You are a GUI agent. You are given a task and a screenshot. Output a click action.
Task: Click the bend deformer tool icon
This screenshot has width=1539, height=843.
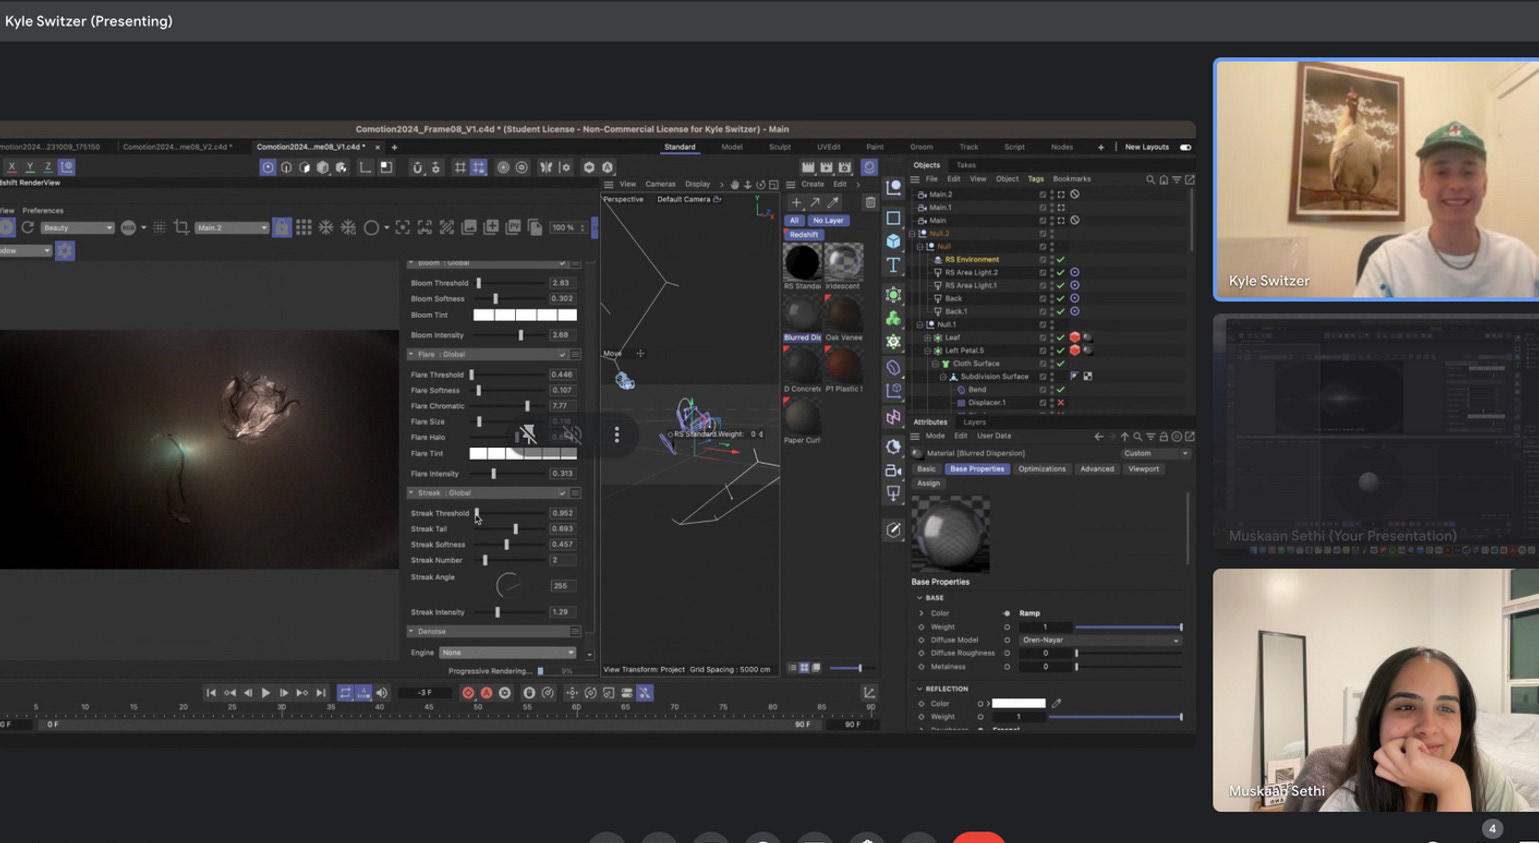[893, 367]
